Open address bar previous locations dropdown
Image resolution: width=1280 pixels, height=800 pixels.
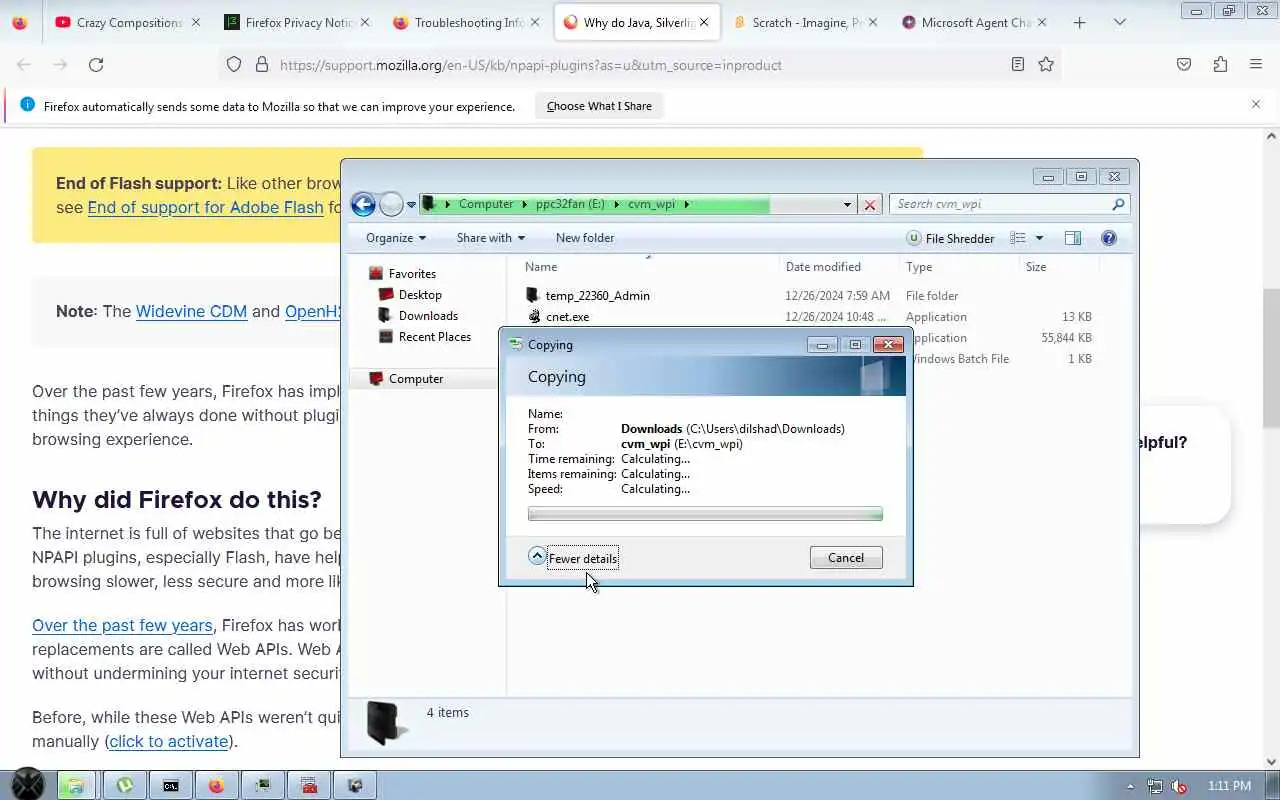coord(847,205)
